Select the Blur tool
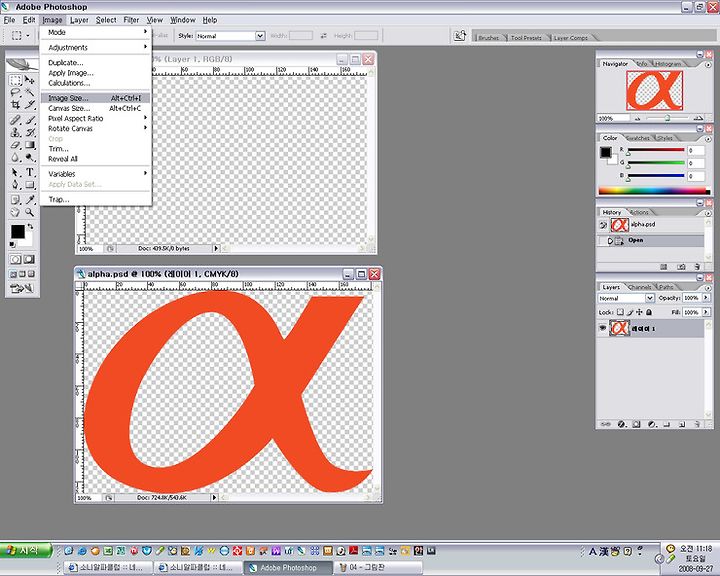Viewport: 720px width, 576px height. pyautogui.click(x=15, y=158)
